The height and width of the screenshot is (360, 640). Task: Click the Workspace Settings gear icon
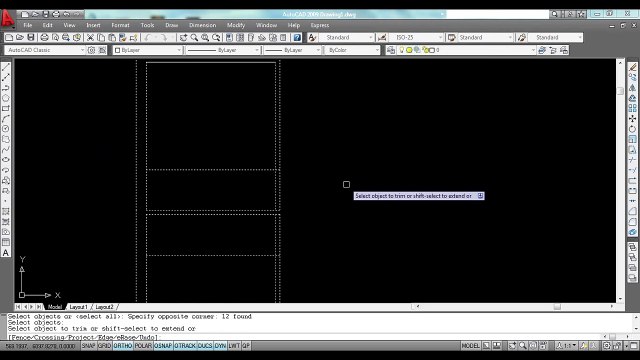(91, 50)
